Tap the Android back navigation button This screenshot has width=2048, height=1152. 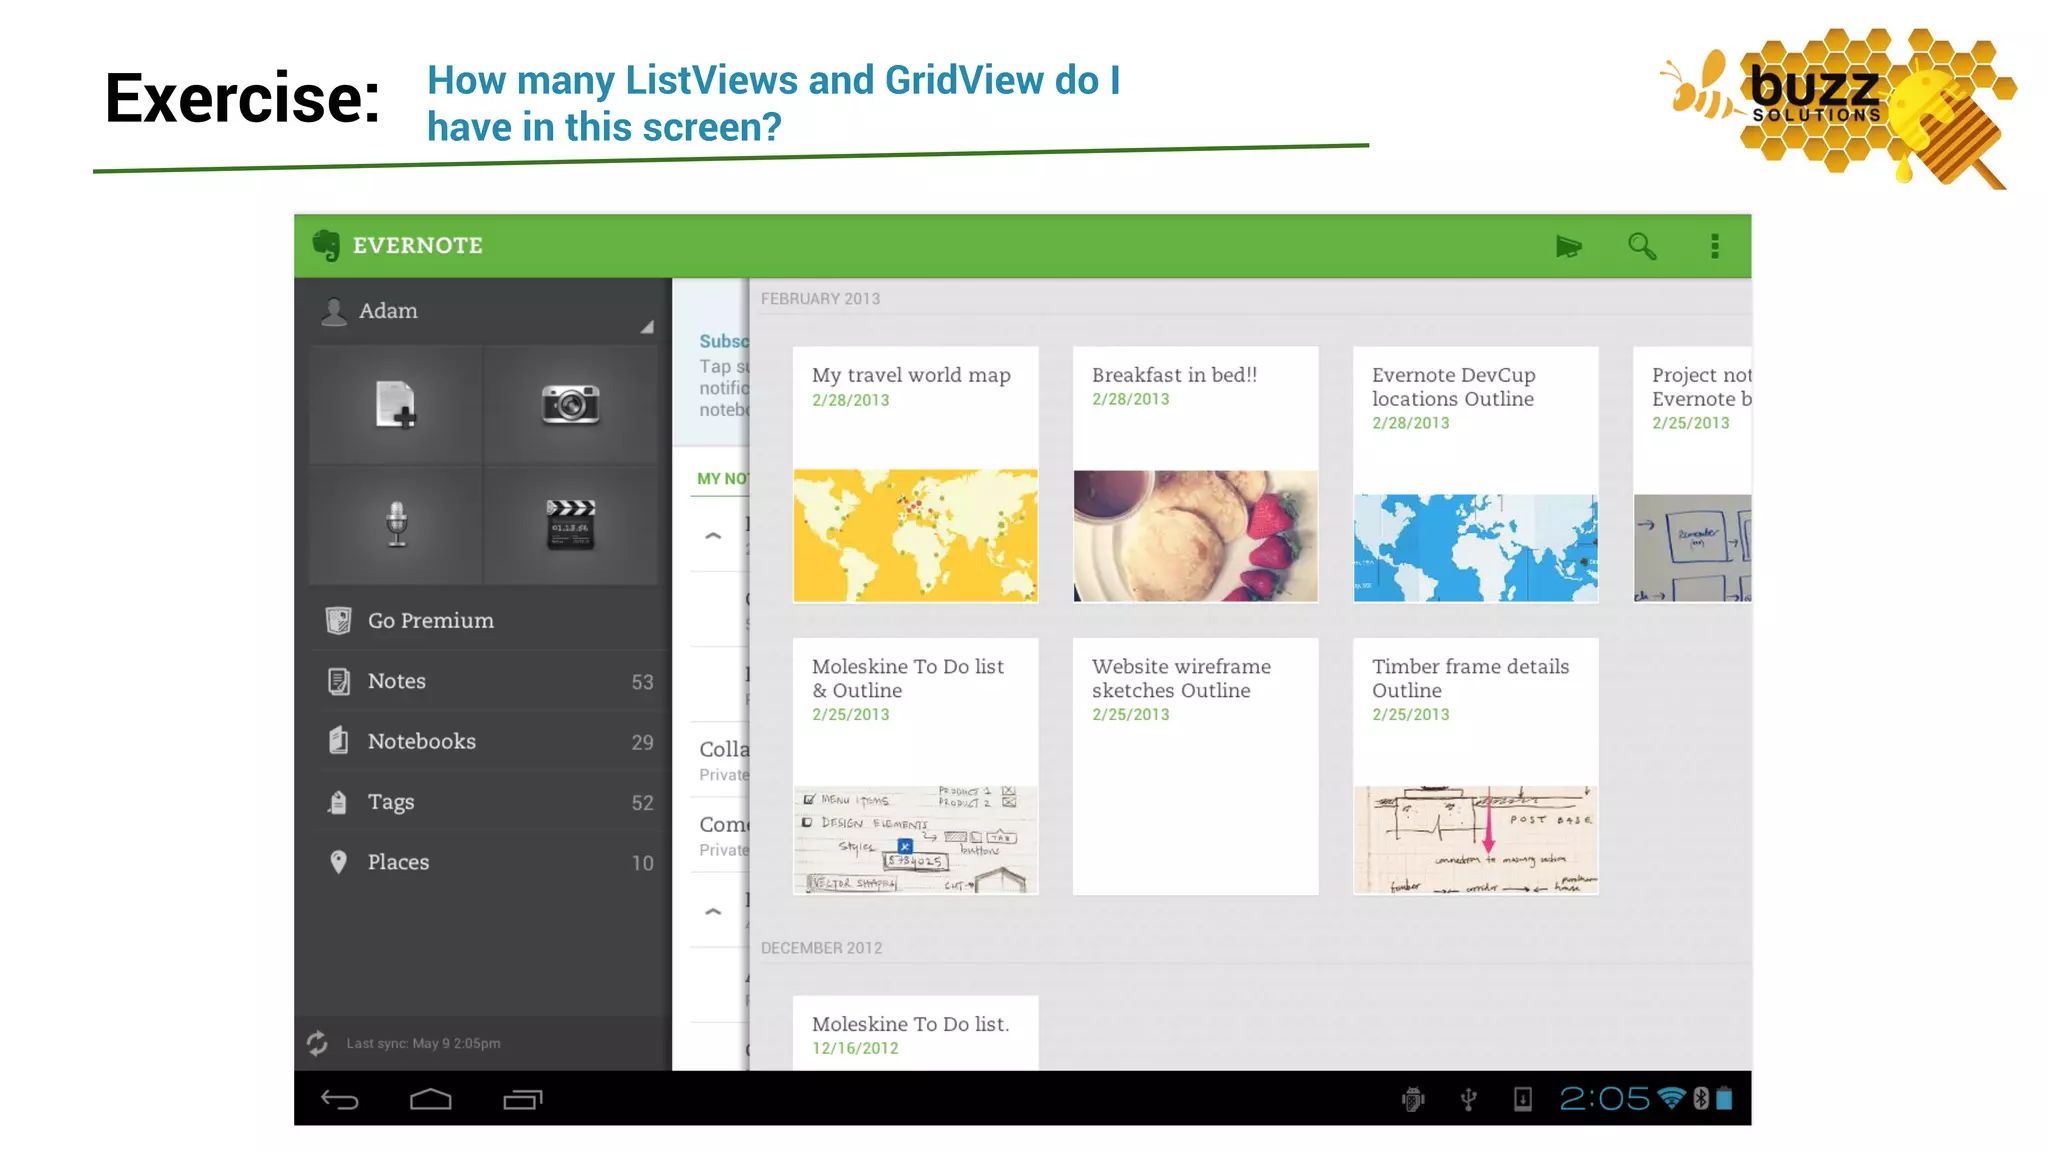(340, 1100)
